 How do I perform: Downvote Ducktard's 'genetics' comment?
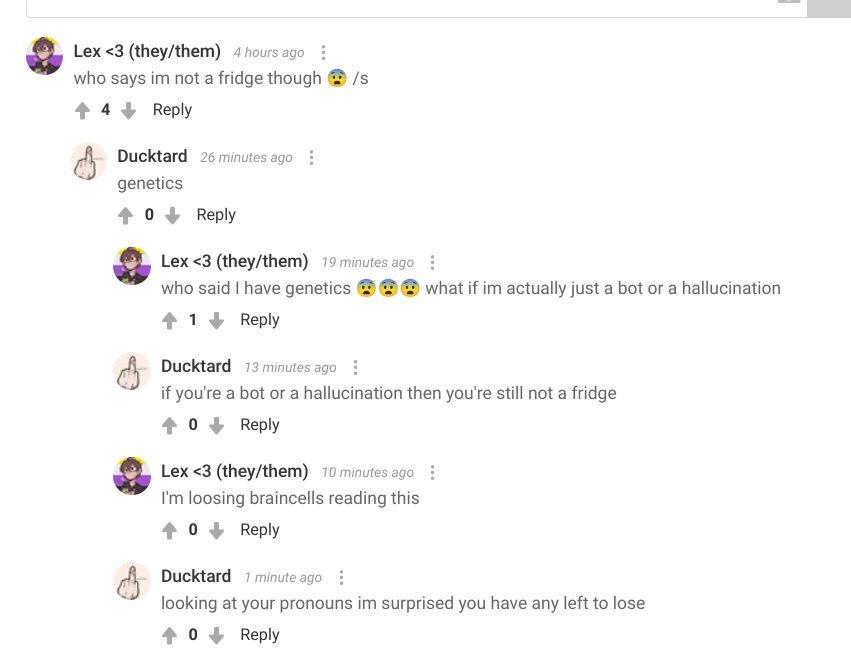click(x=172, y=215)
